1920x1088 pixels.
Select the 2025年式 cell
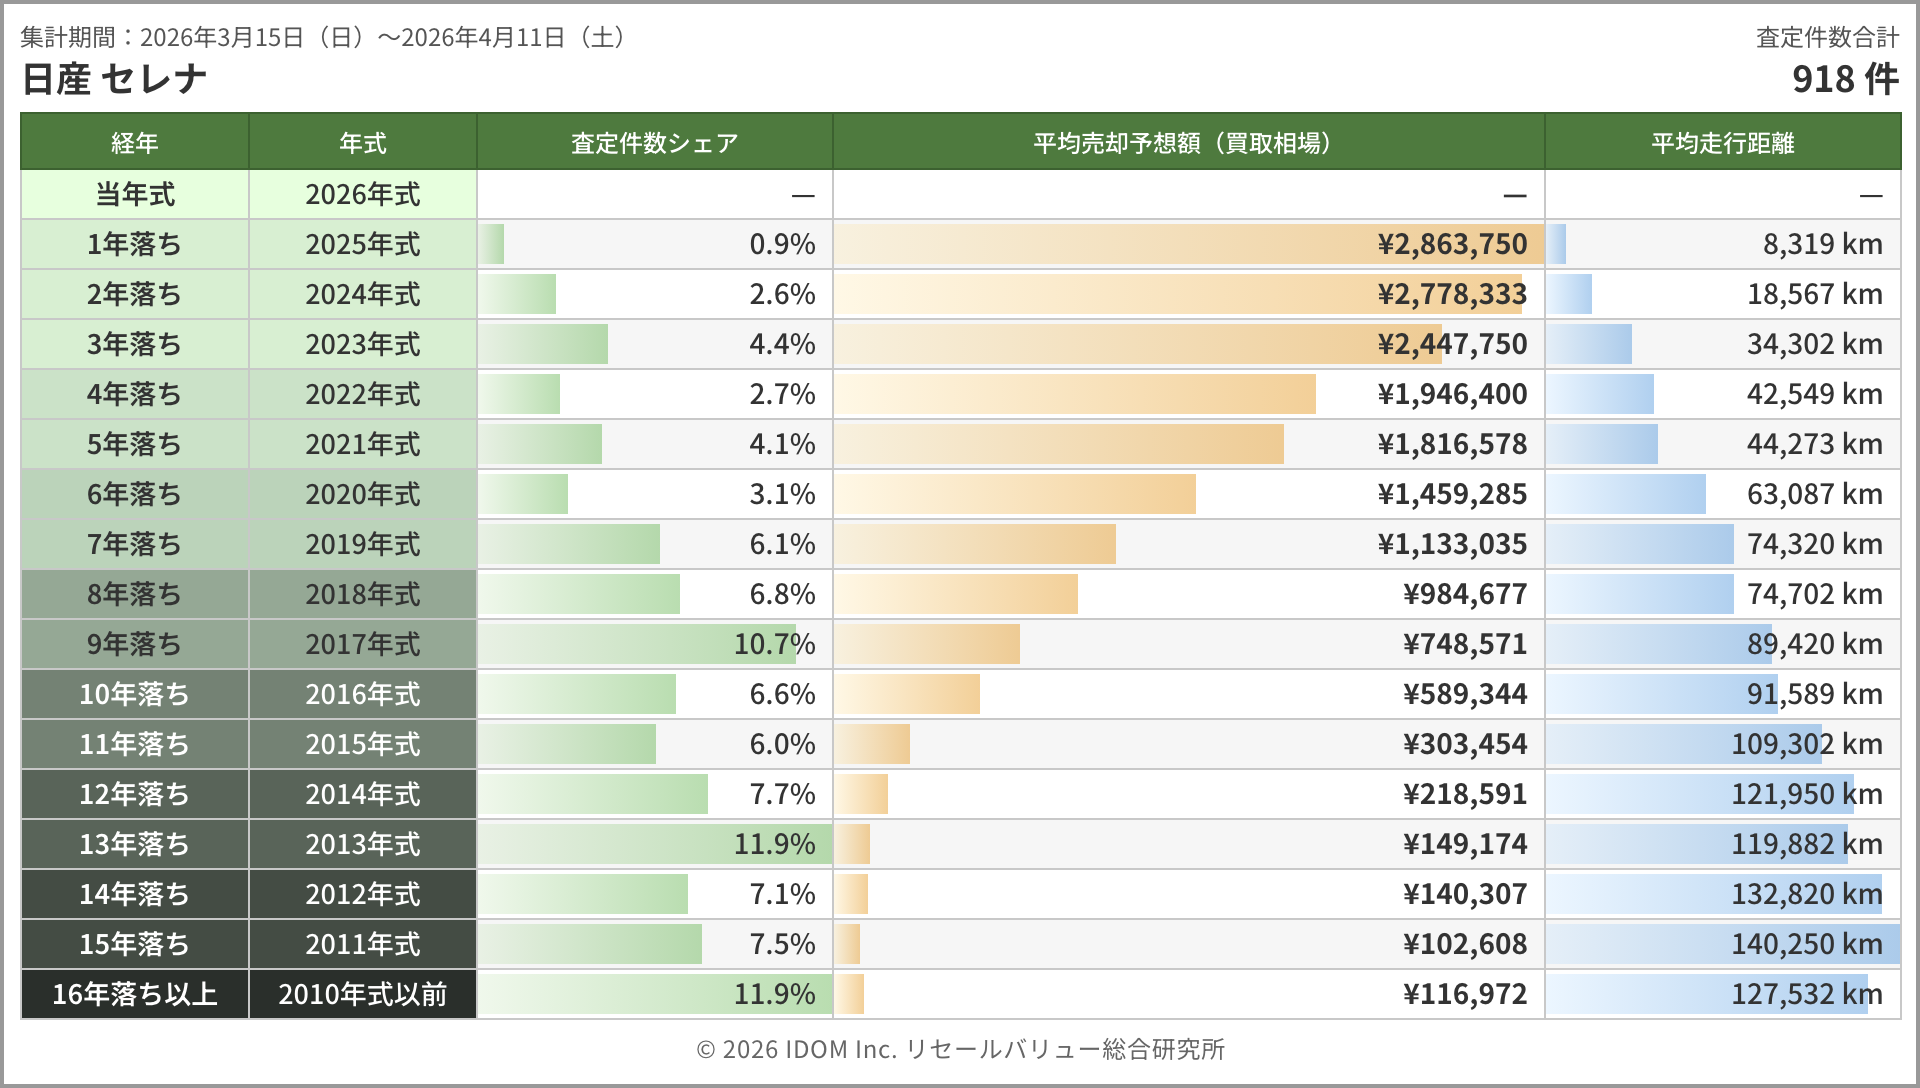[362, 244]
